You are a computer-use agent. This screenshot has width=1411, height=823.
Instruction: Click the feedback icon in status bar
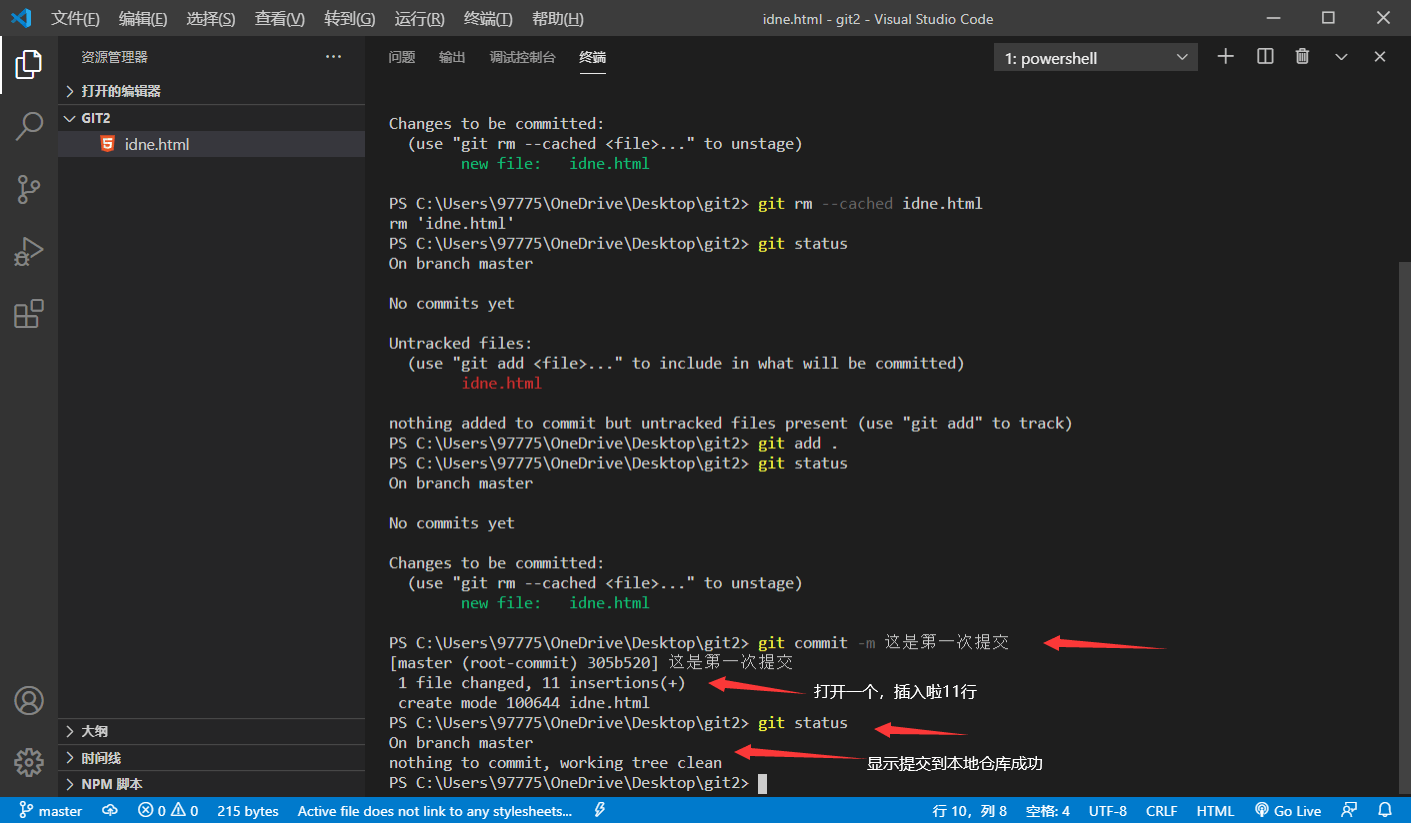(x=1349, y=811)
